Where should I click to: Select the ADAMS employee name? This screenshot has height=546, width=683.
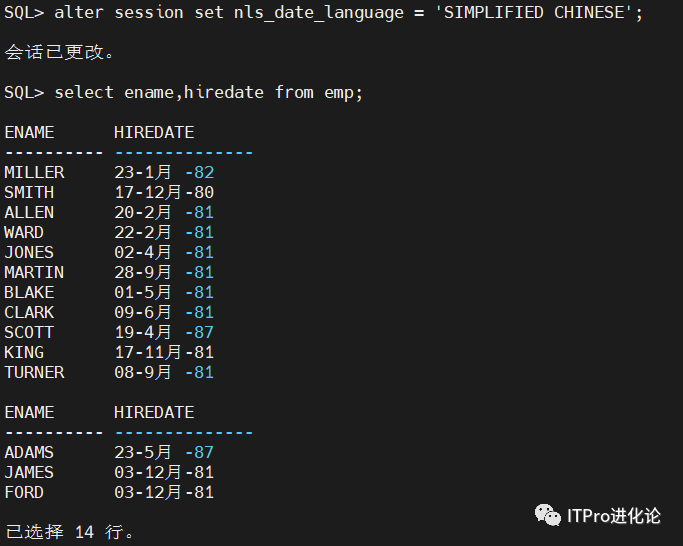(x=29, y=452)
